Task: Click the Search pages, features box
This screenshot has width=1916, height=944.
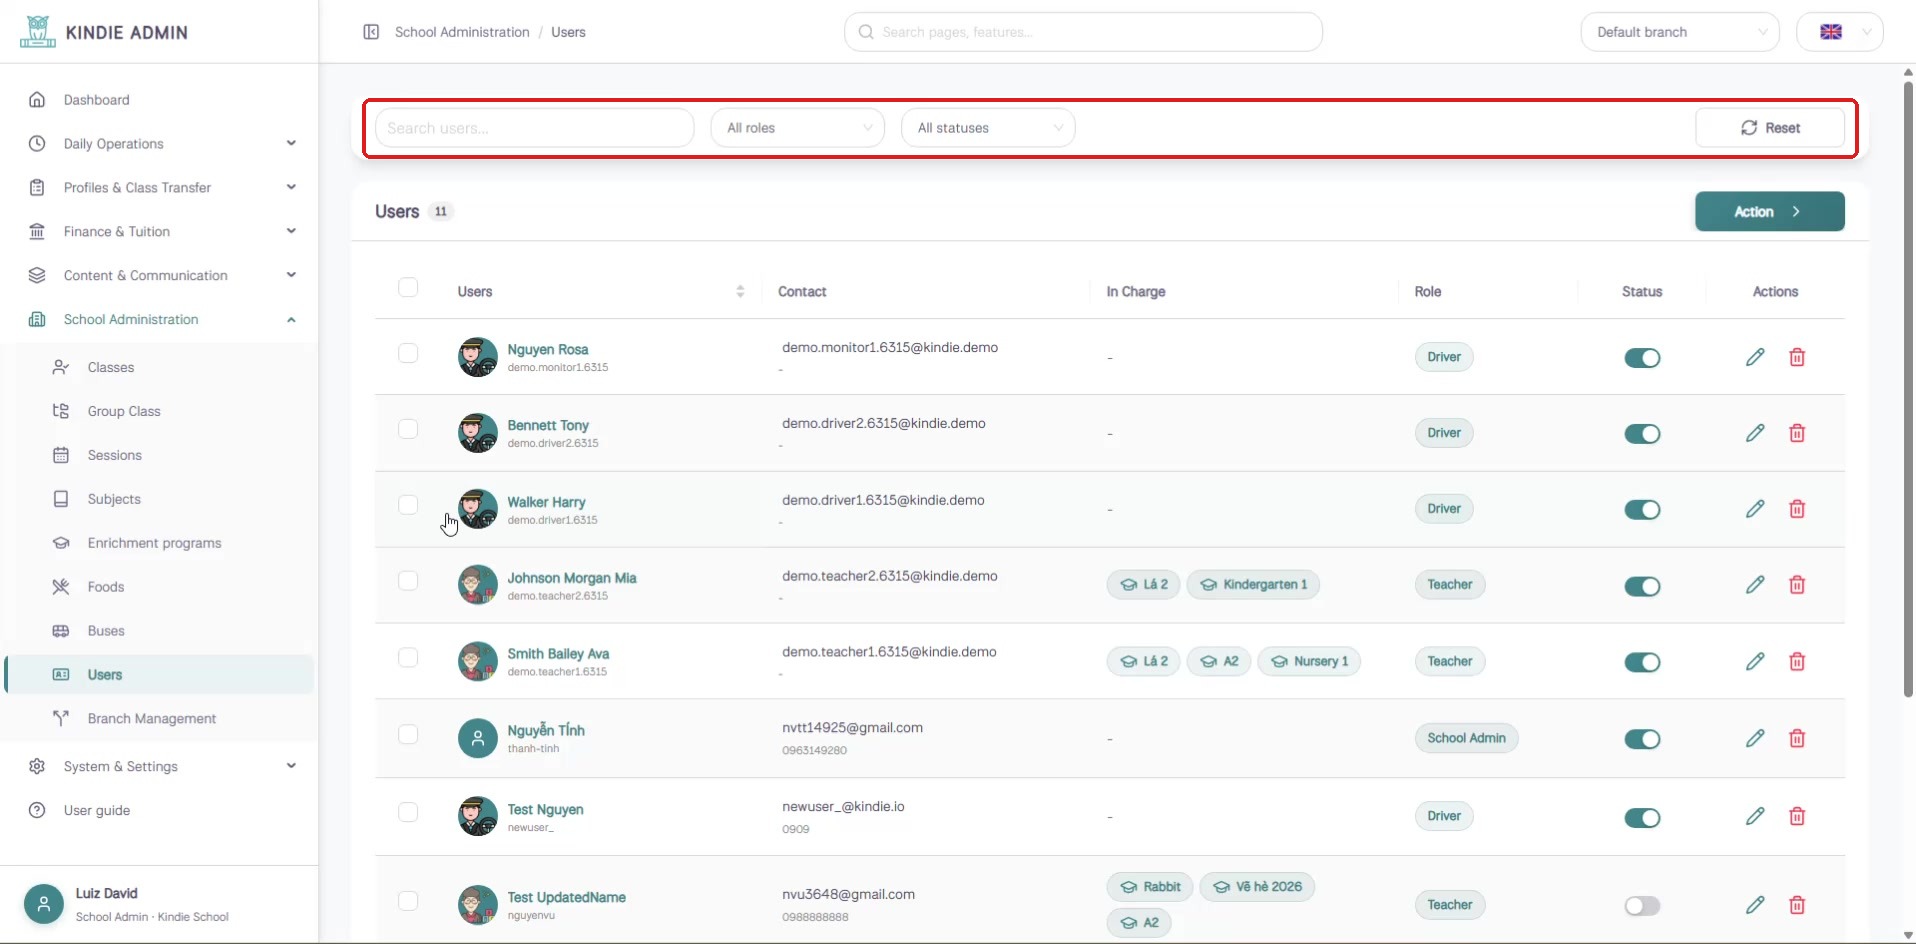Action: [1083, 32]
